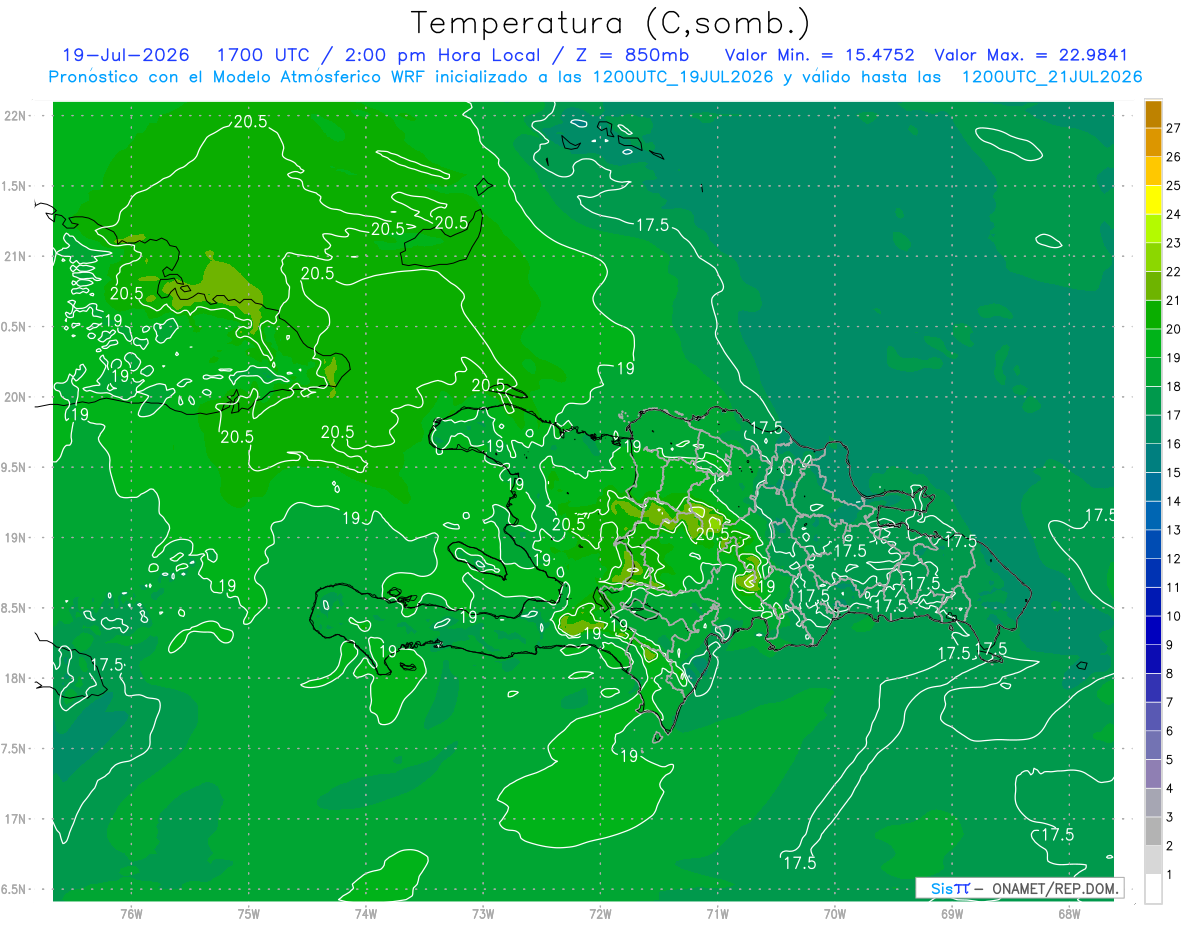This screenshot has width=1200, height=927.
Task: Pick the topmost brown swatch above 27
Action: pyautogui.click(x=1153, y=114)
